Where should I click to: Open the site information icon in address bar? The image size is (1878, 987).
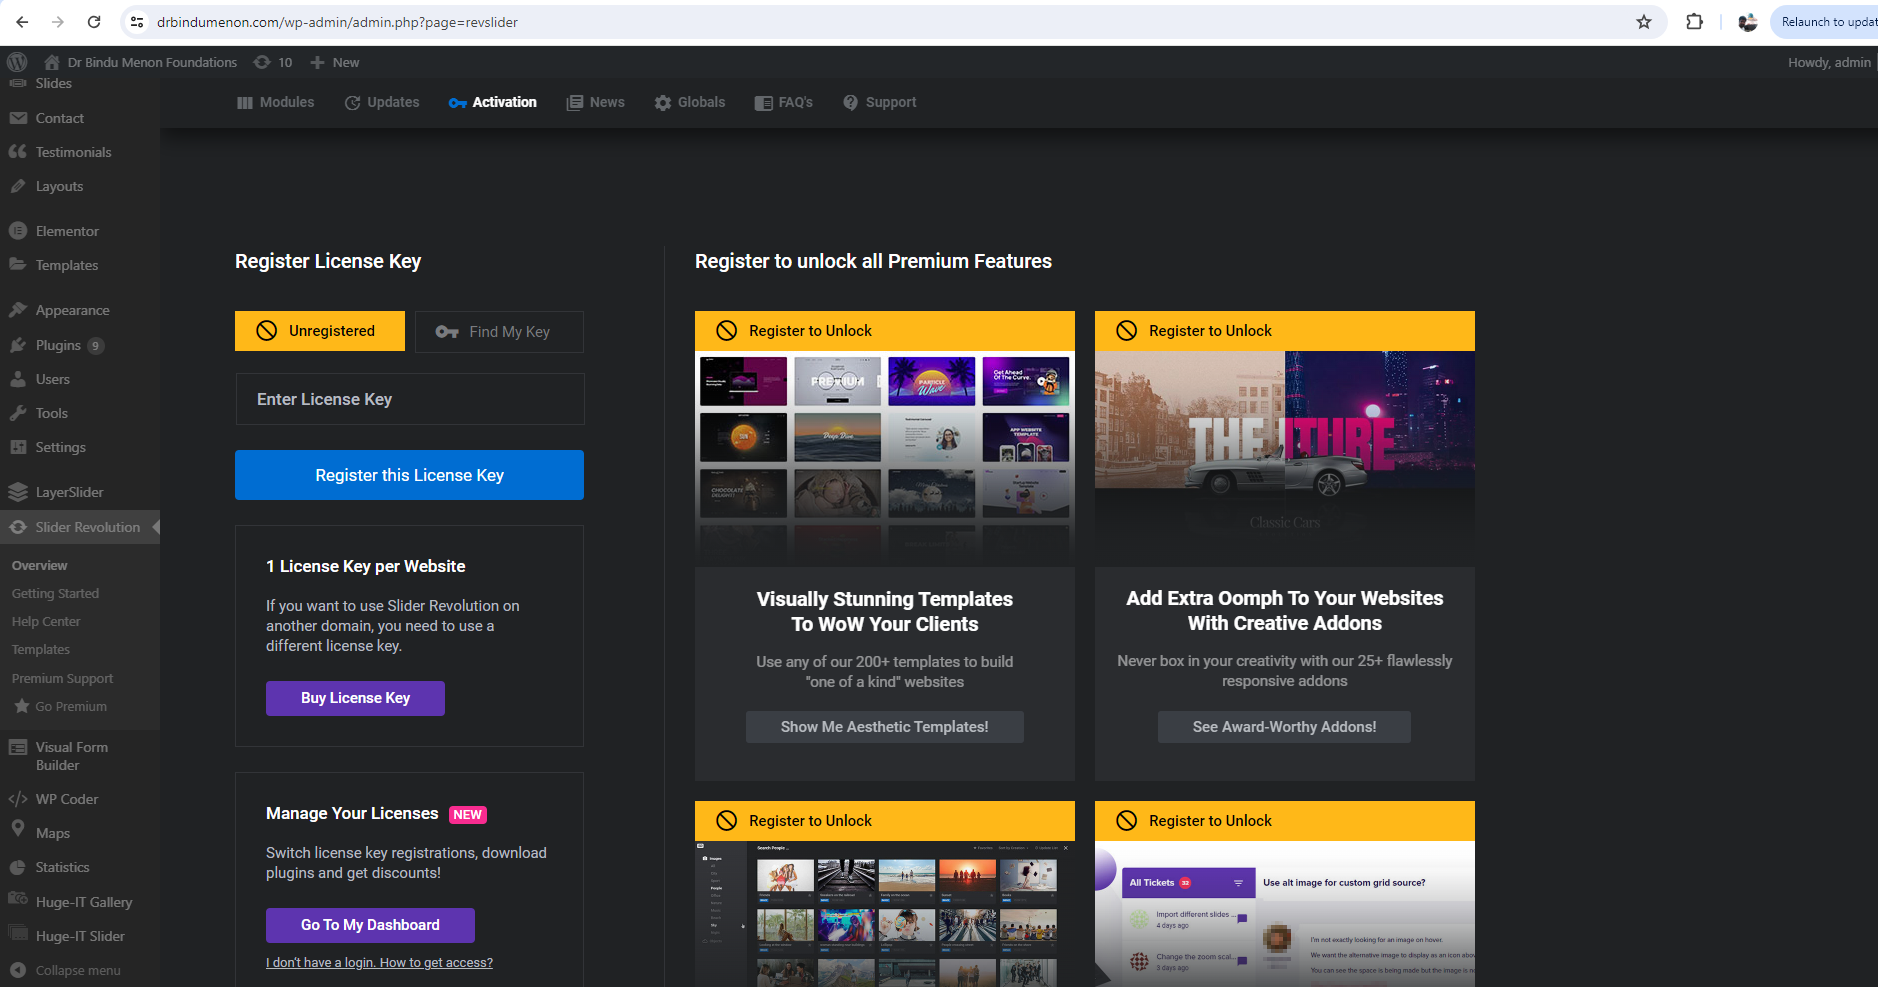137,22
